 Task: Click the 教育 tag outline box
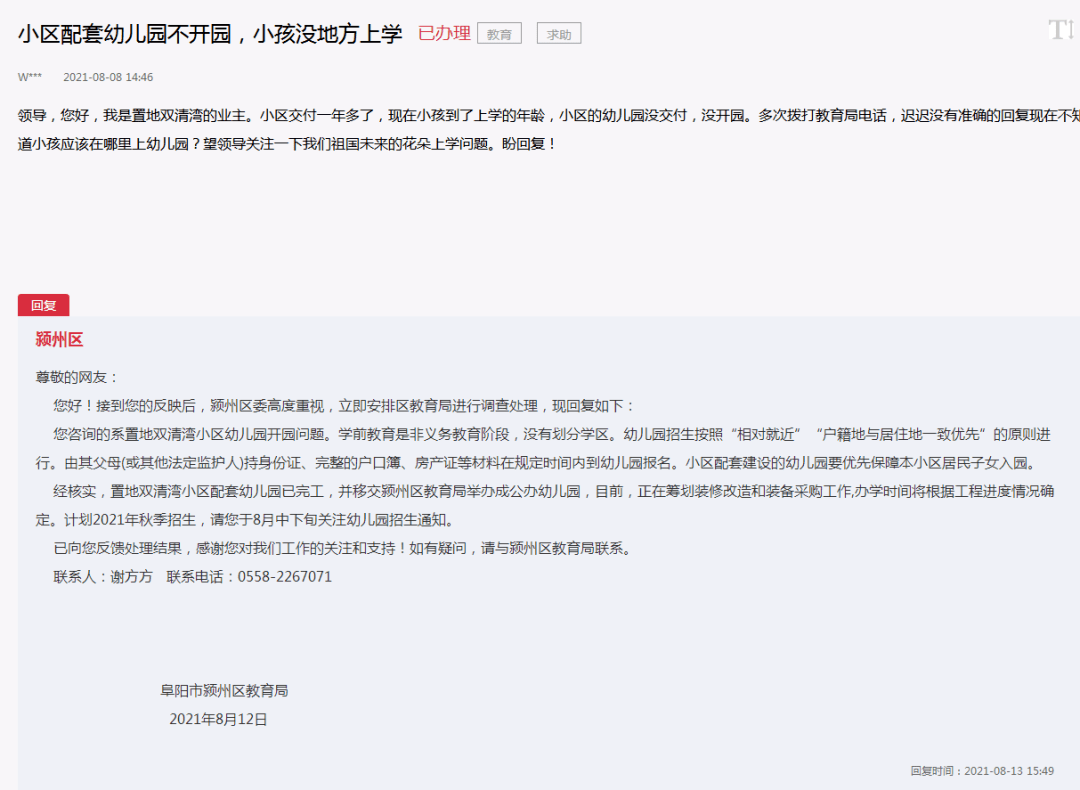[x=498, y=32]
